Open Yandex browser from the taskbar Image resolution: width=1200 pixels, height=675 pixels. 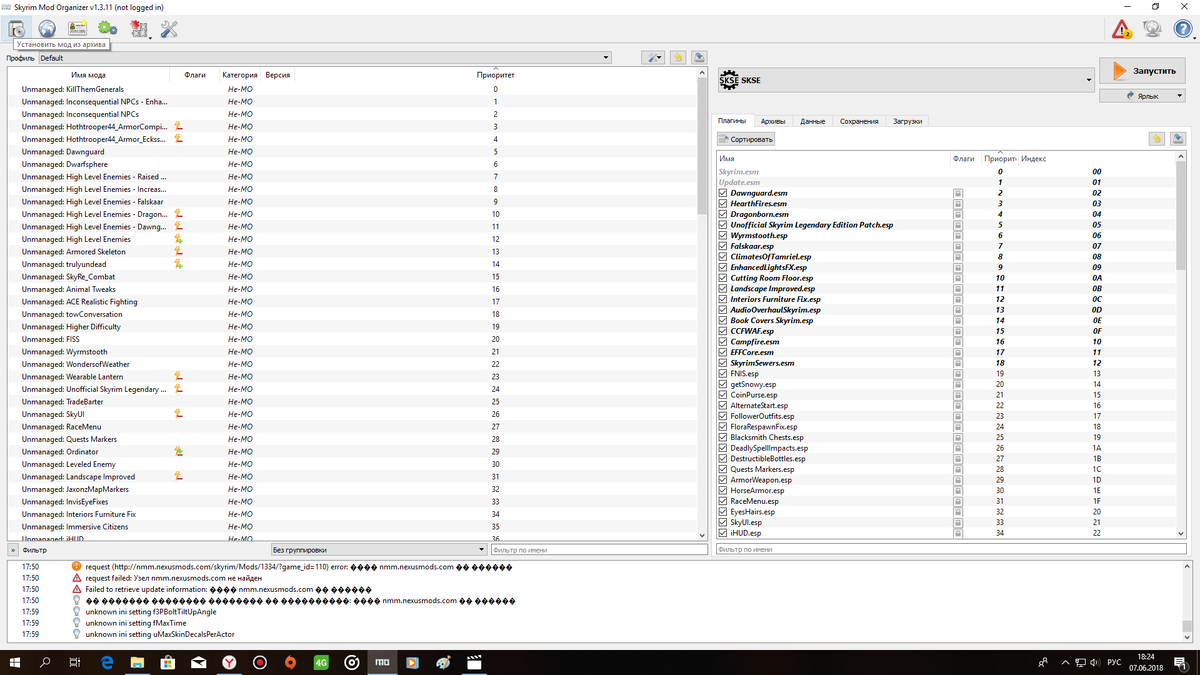(229, 662)
